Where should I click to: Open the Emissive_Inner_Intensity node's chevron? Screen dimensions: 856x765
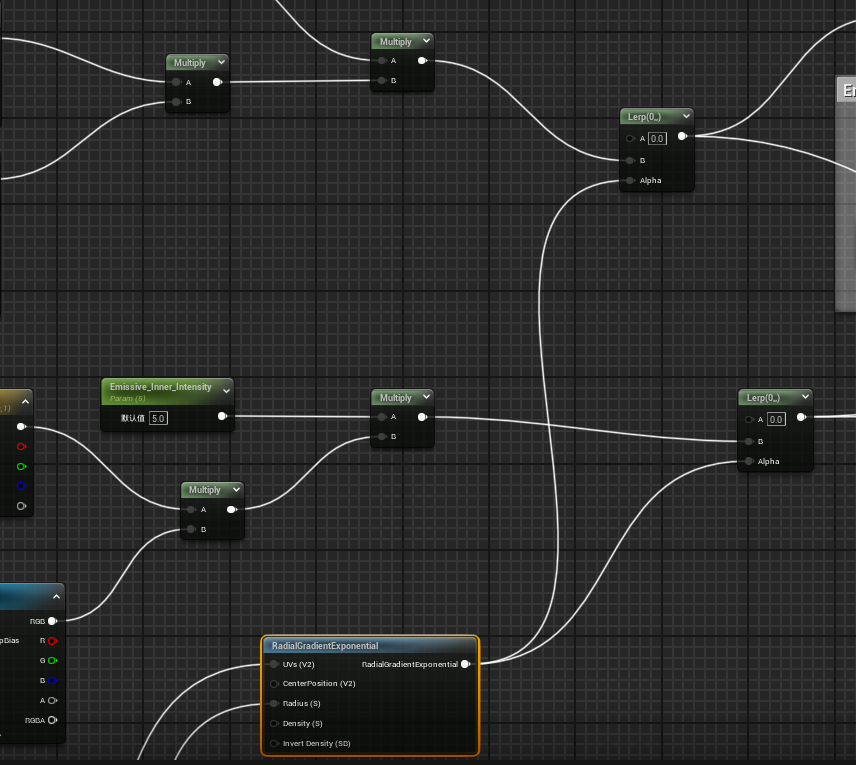[x=226, y=390]
